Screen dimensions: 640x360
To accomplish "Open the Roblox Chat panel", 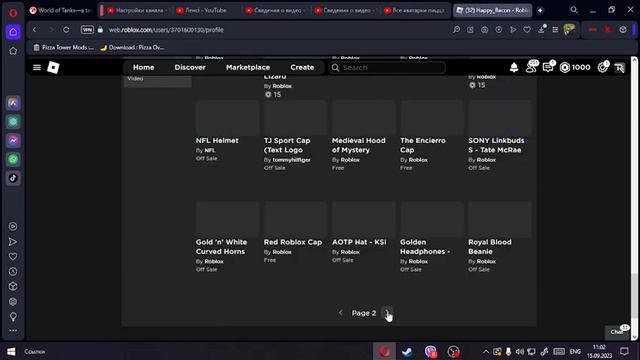I will [617, 332].
